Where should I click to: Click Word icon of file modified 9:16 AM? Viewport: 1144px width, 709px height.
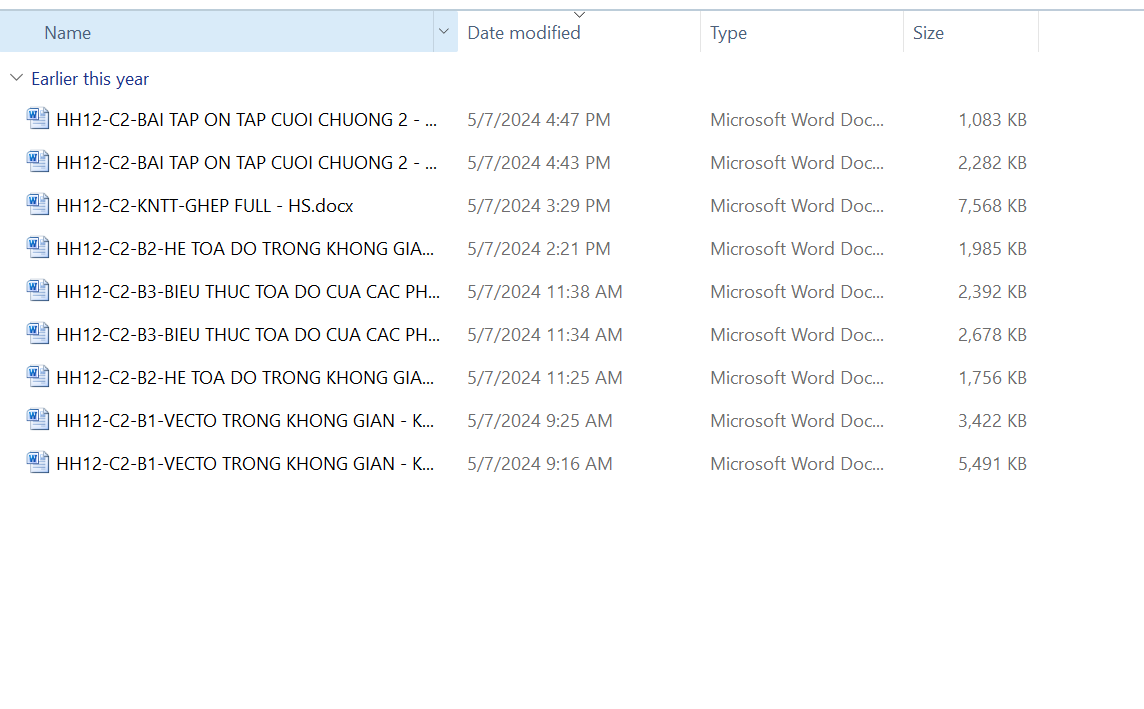click(x=38, y=463)
